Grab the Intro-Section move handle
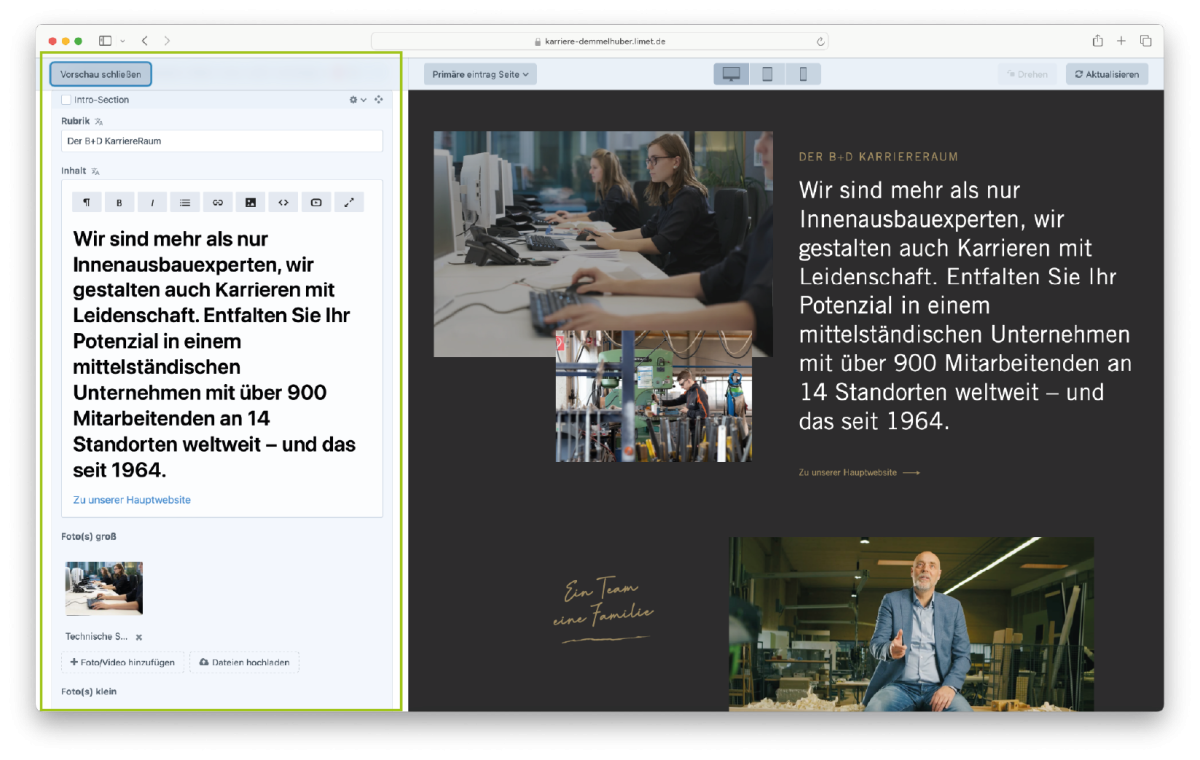This screenshot has height=760, width=1200. tap(379, 100)
